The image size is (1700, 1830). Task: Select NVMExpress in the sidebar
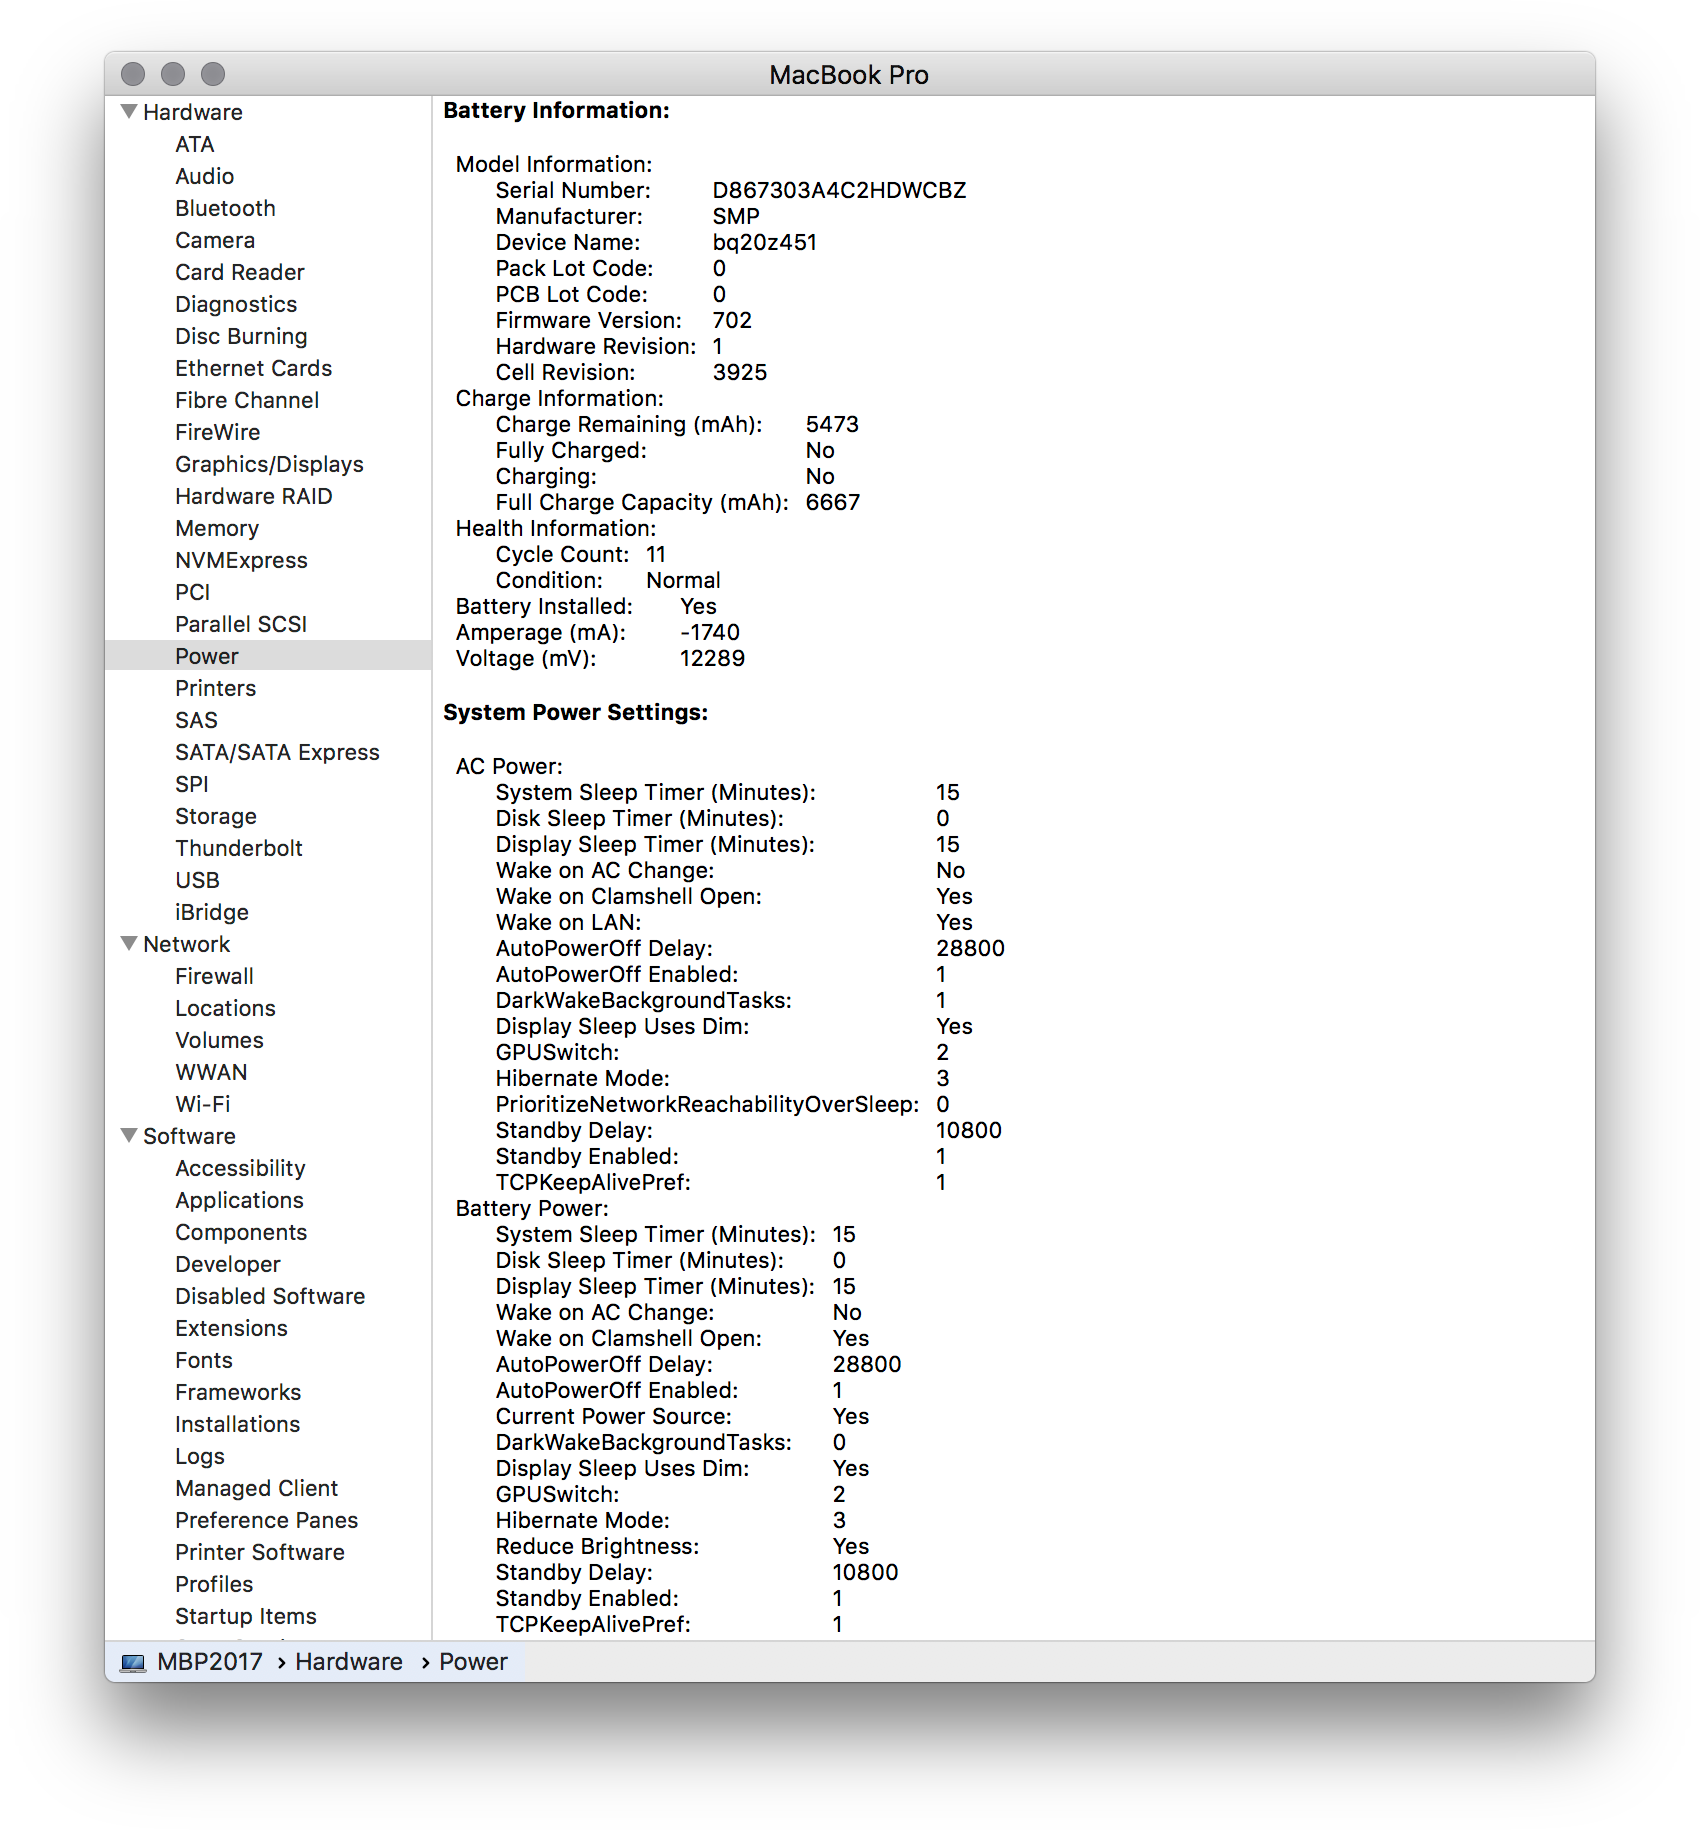241,560
